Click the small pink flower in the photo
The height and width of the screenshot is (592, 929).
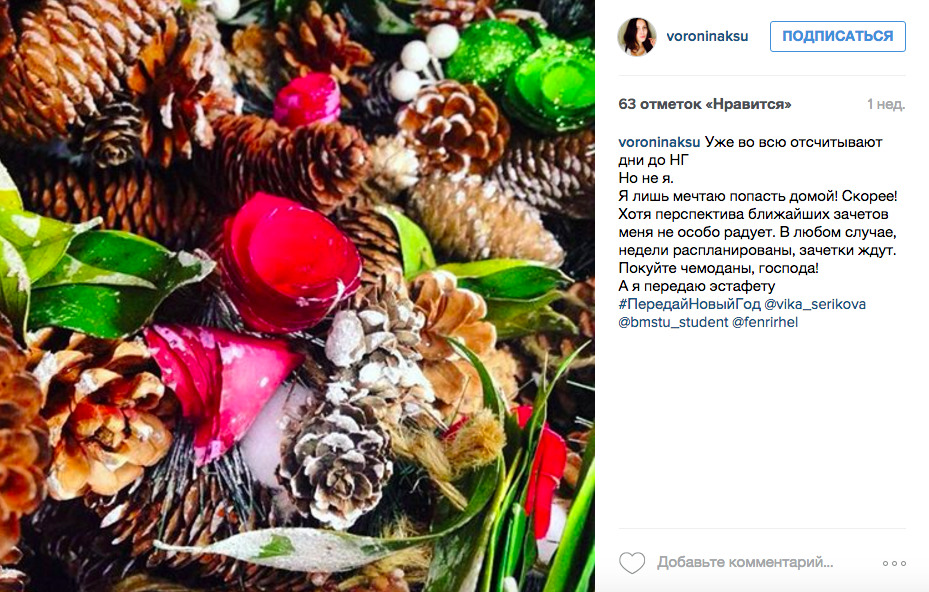[307, 100]
